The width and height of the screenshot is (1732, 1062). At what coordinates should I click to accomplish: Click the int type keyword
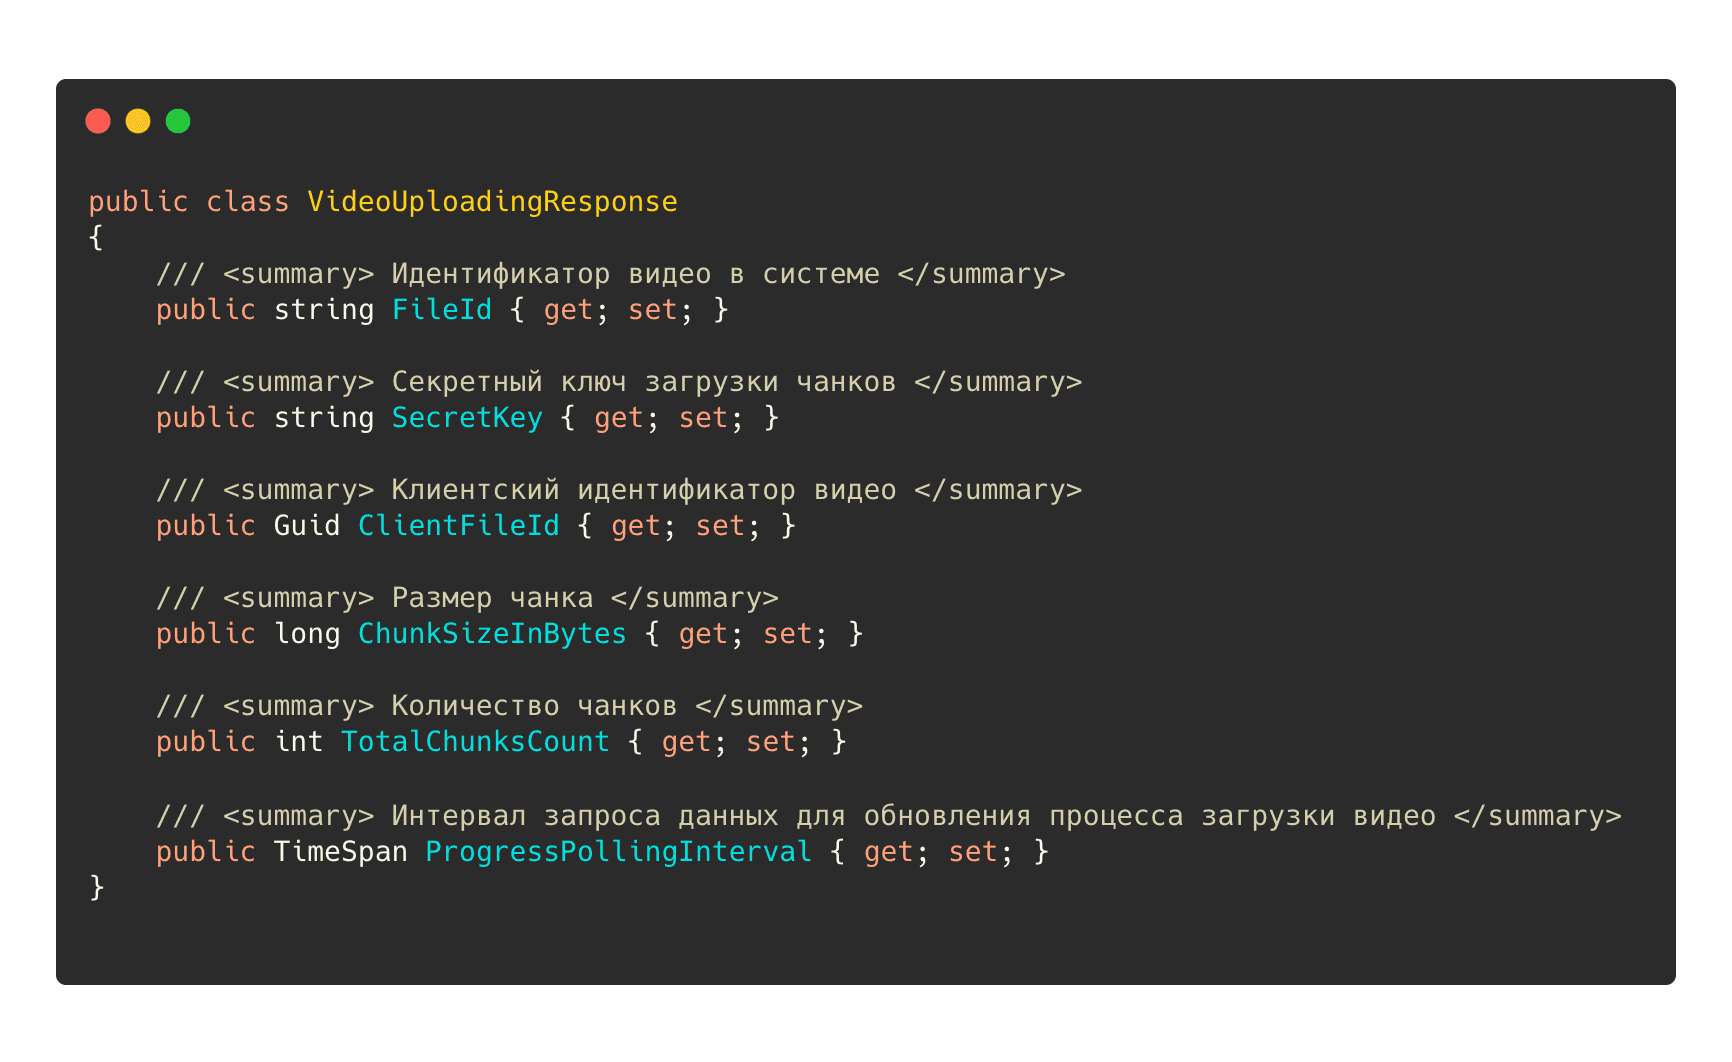click(298, 742)
